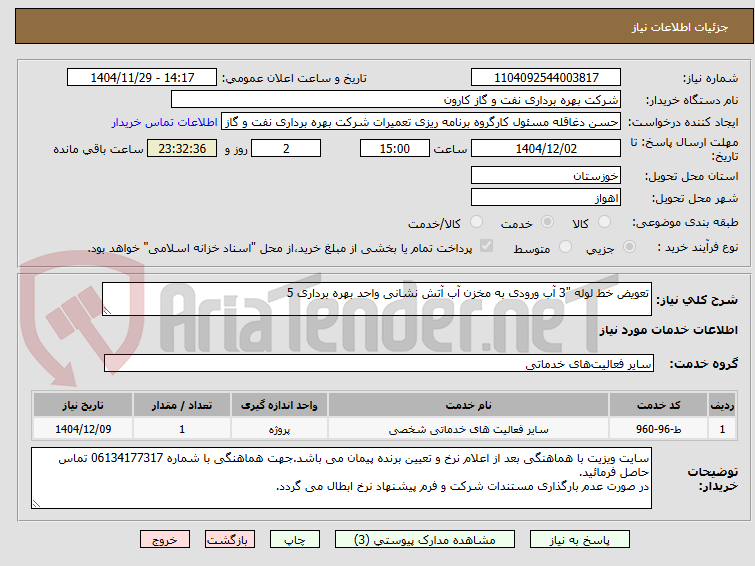Click the بازگشت back button
The height and width of the screenshot is (566, 755).
click(230, 540)
